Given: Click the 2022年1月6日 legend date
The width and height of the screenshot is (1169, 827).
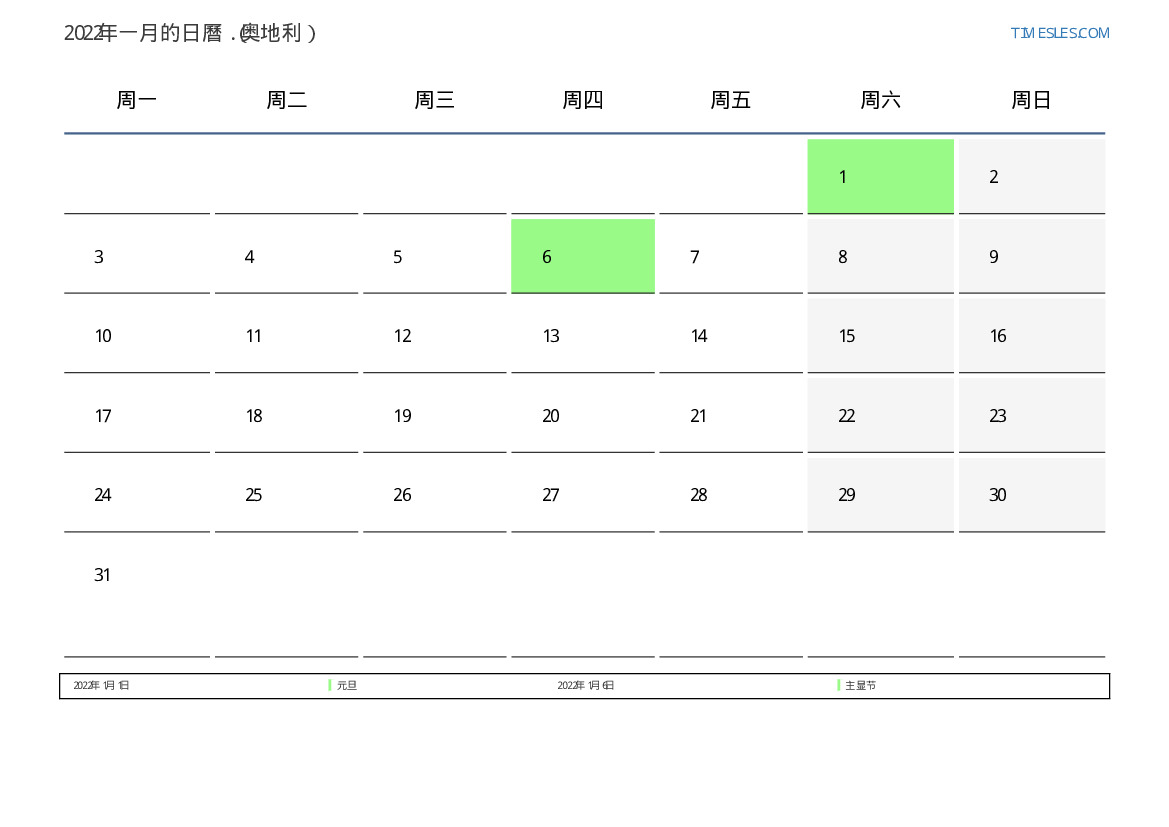Looking at the screenshot, I should (586, 686).
